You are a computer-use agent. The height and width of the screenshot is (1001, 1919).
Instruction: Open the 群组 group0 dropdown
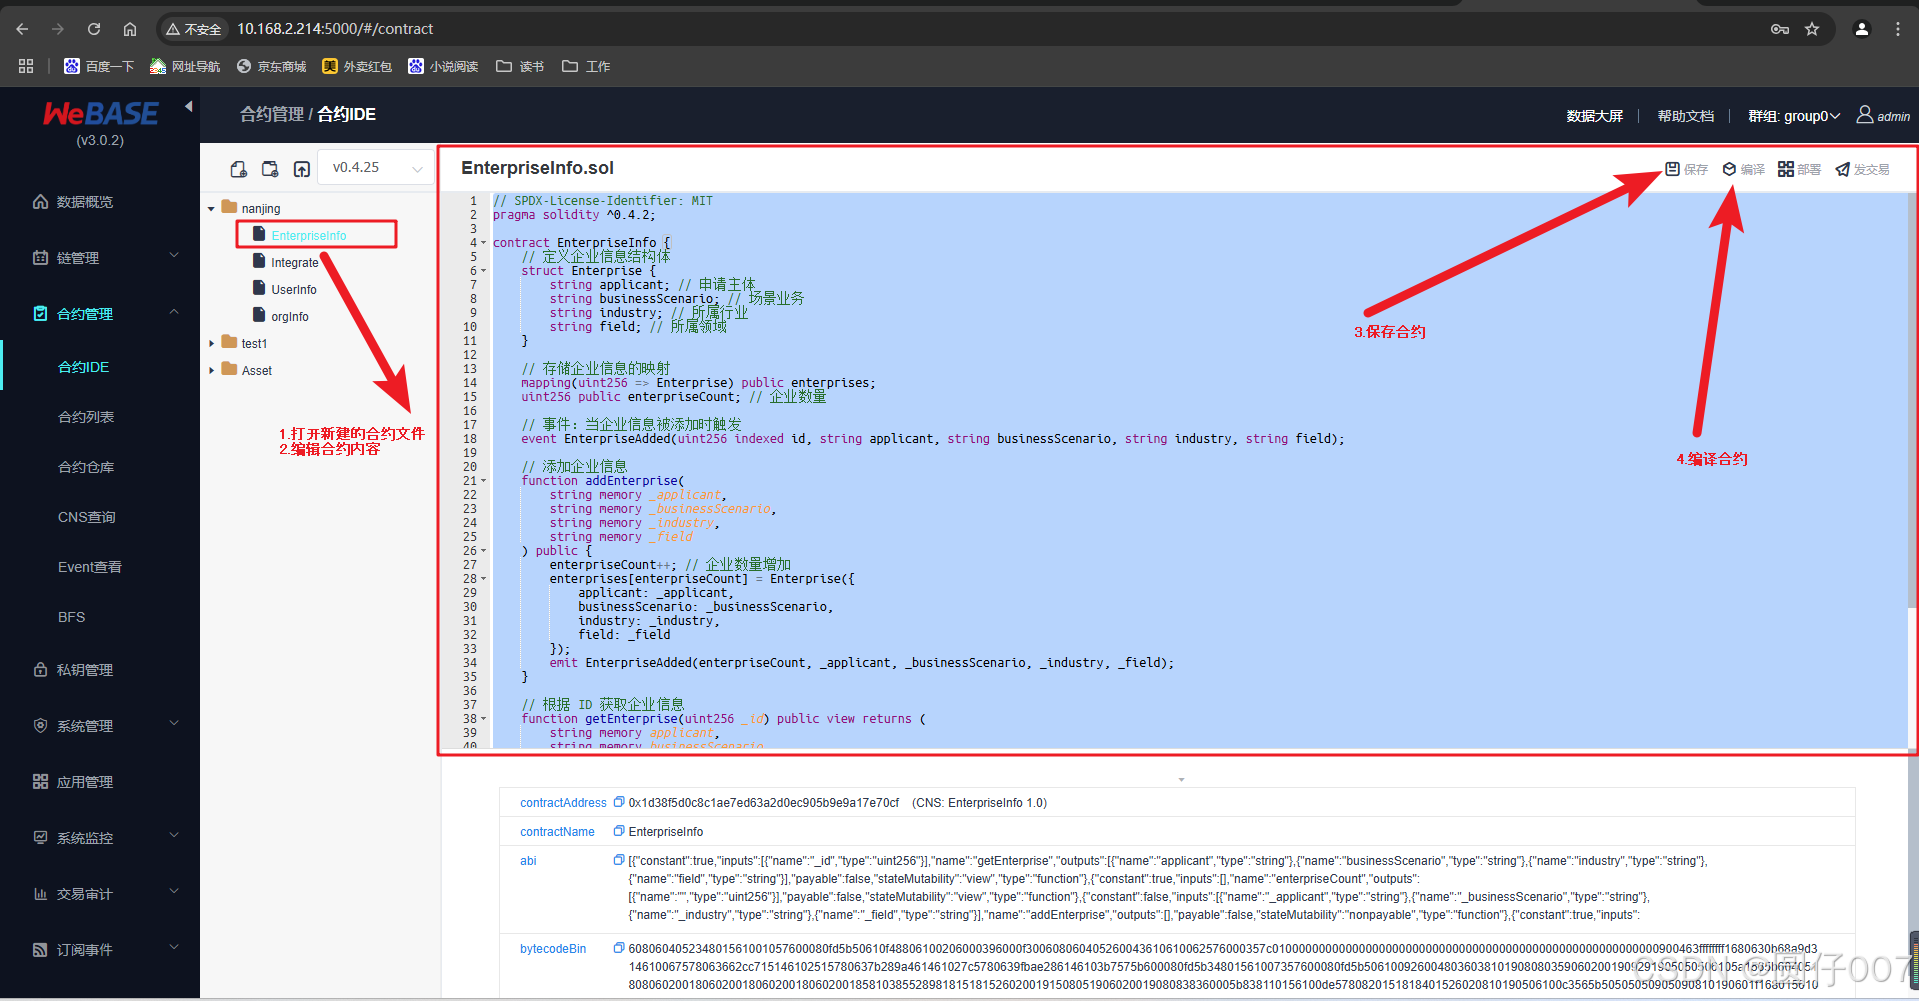[x=1794, y=116]
